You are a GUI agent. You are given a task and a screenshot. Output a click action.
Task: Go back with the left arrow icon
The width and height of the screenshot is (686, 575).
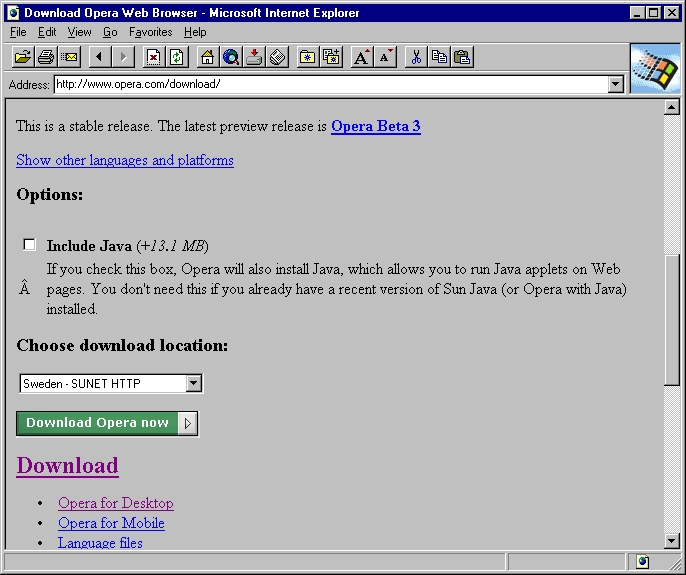point(99,57)
